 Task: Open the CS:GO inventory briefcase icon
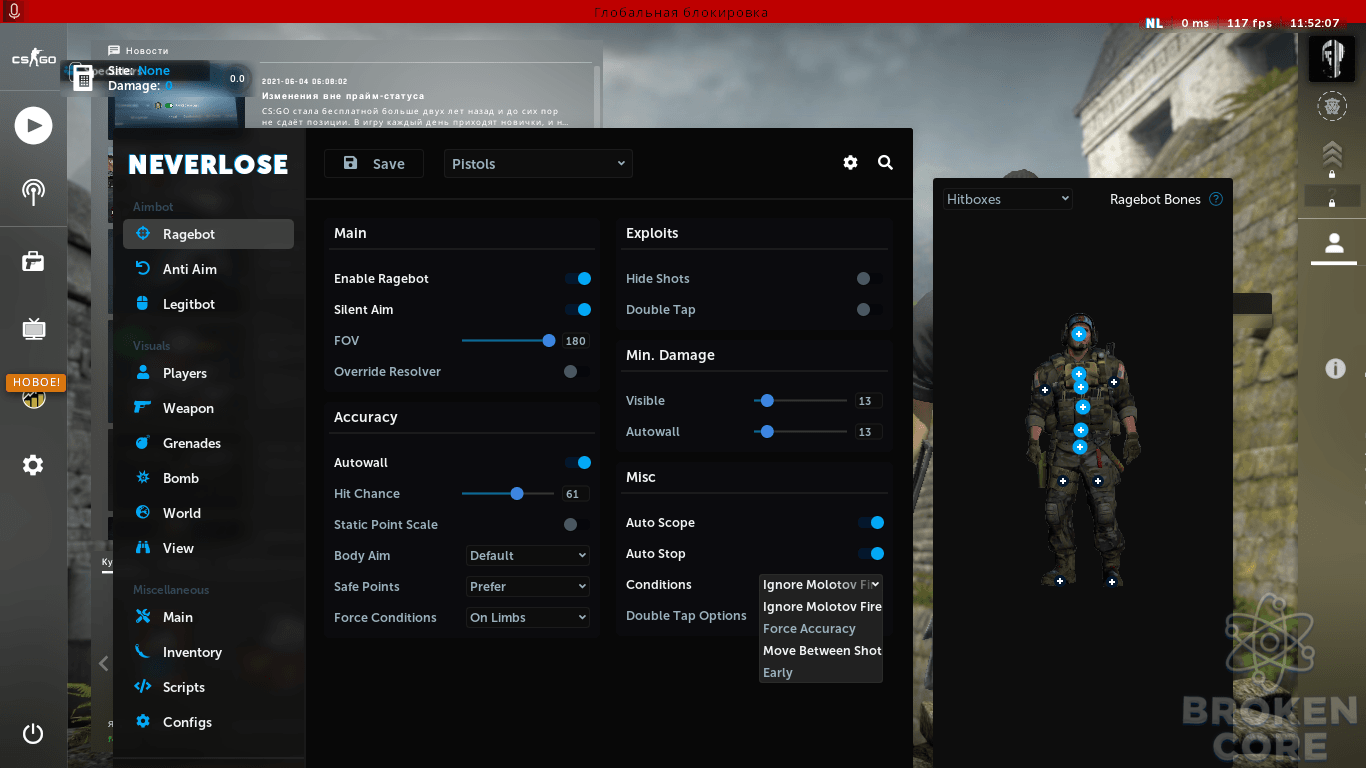coord(33,261)
